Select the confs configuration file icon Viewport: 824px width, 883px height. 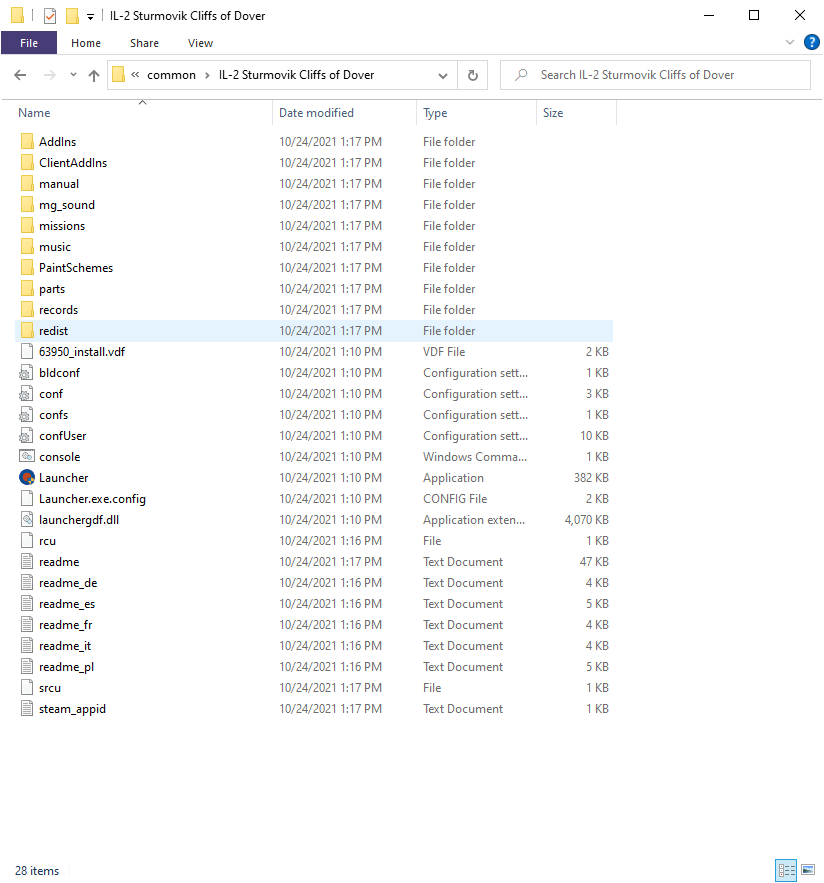pos(26,414)
